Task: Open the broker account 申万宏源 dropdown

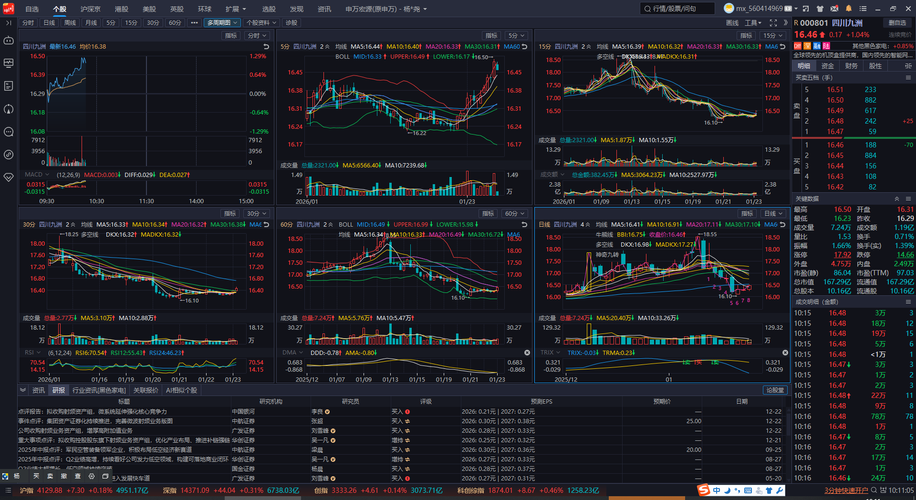Action: (x=386, y=9)
